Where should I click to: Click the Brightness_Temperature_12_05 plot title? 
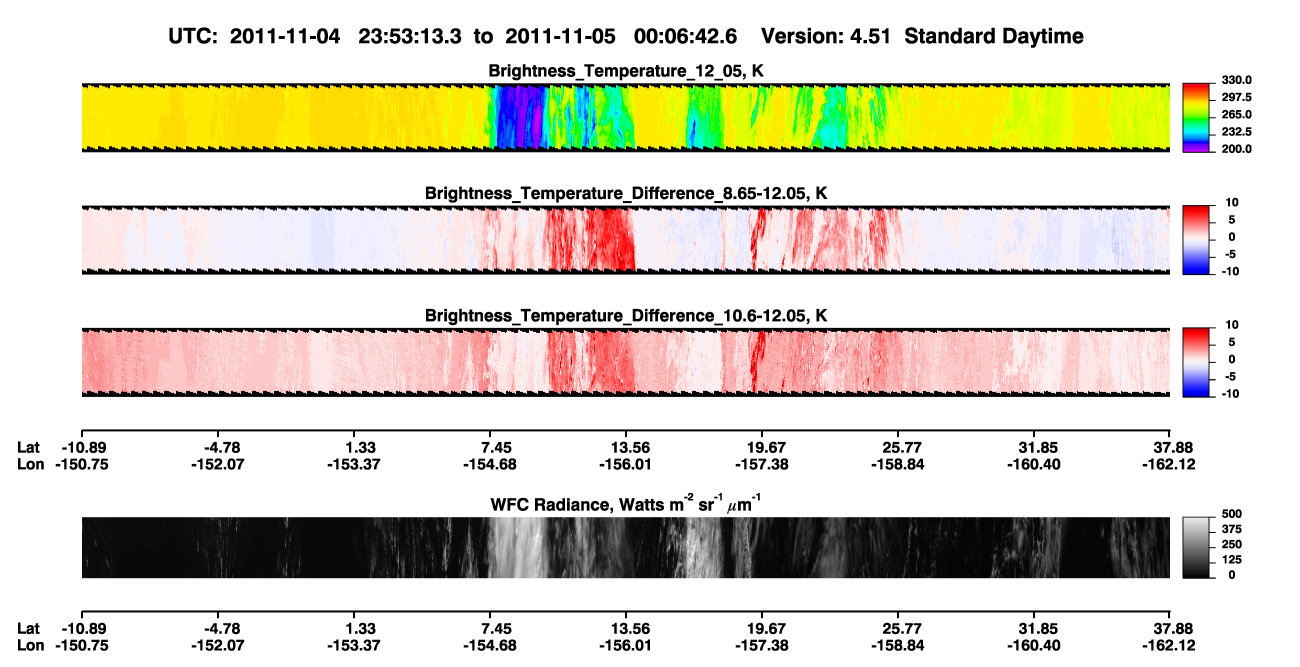[x=625, y=72]
